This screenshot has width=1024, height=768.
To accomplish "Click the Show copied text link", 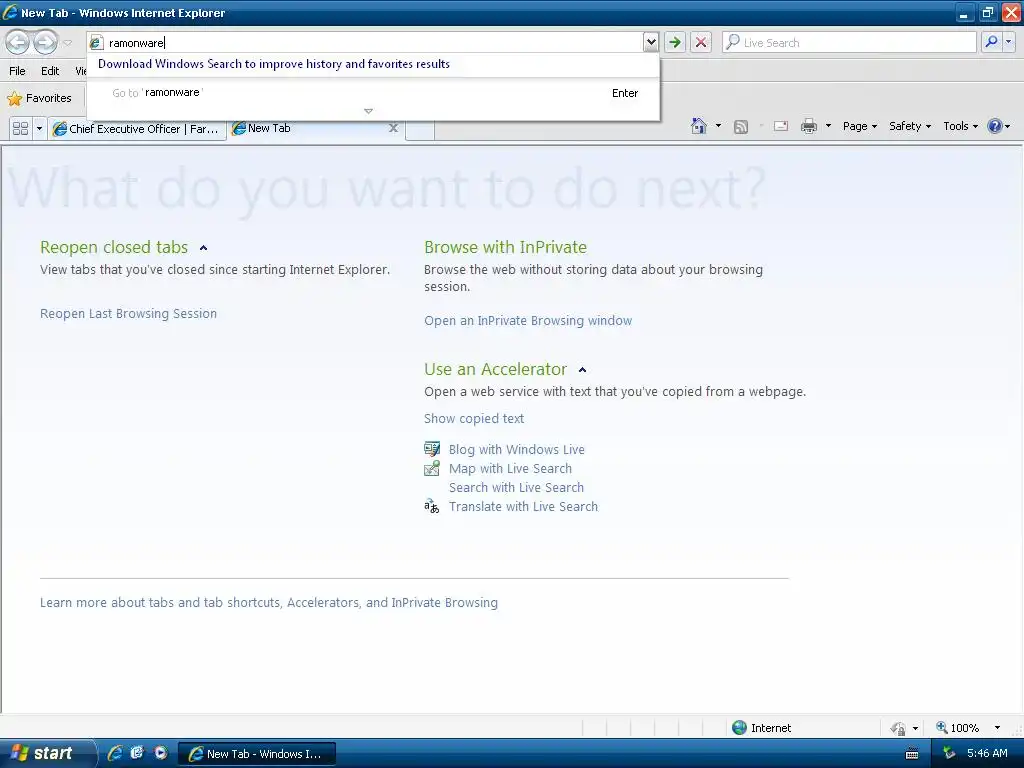I will pyautogui.click(x=473, y=419).
